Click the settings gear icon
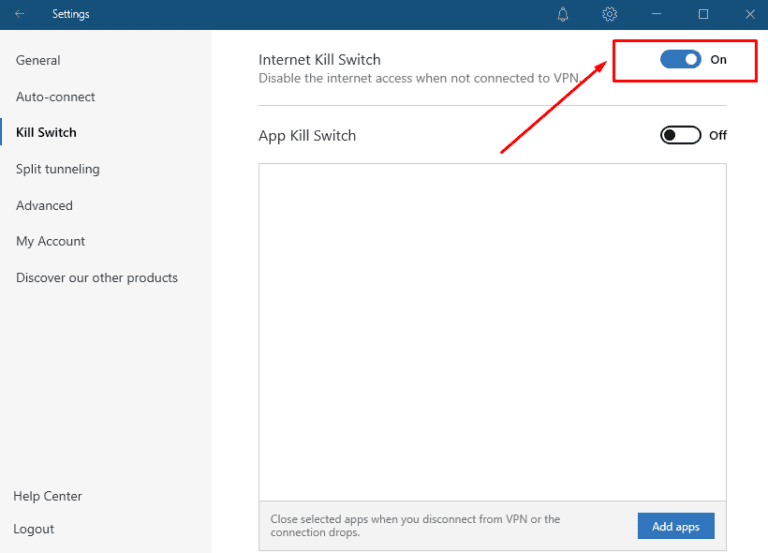Screen dimensions: 768x553 pyautogui.click(x=610, y=14)
